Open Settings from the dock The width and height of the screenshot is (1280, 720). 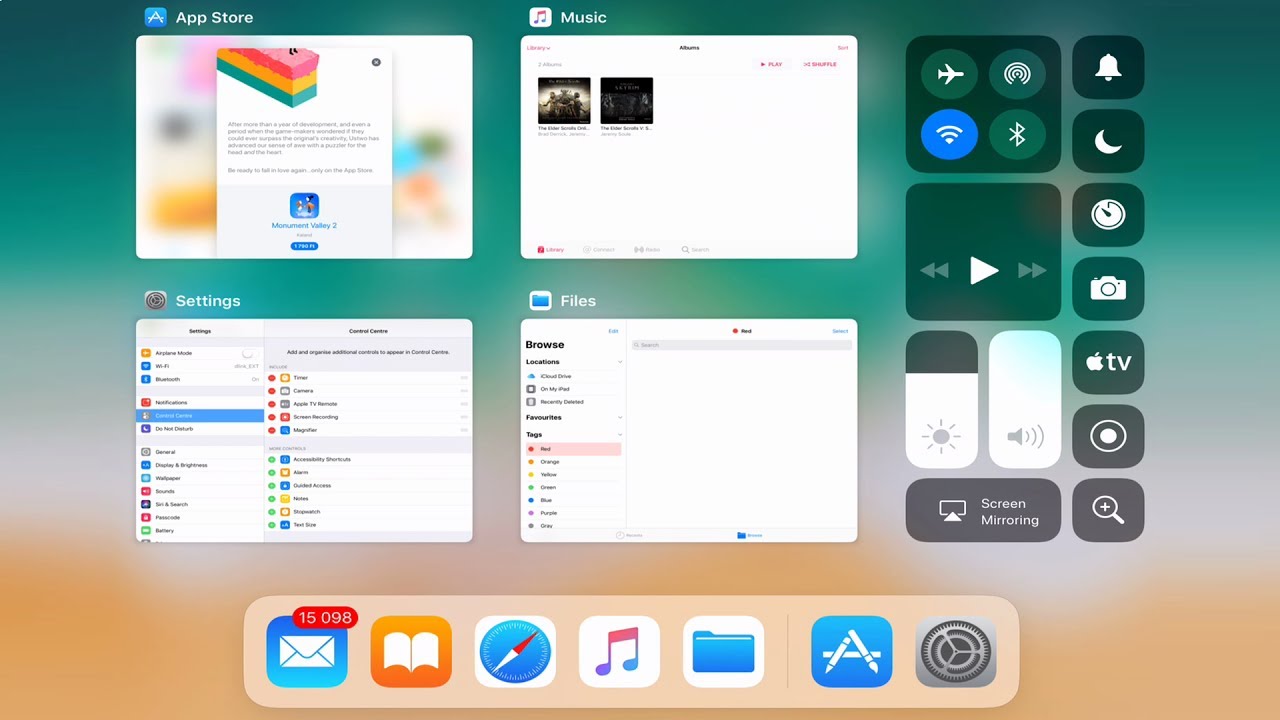(955, 652)
